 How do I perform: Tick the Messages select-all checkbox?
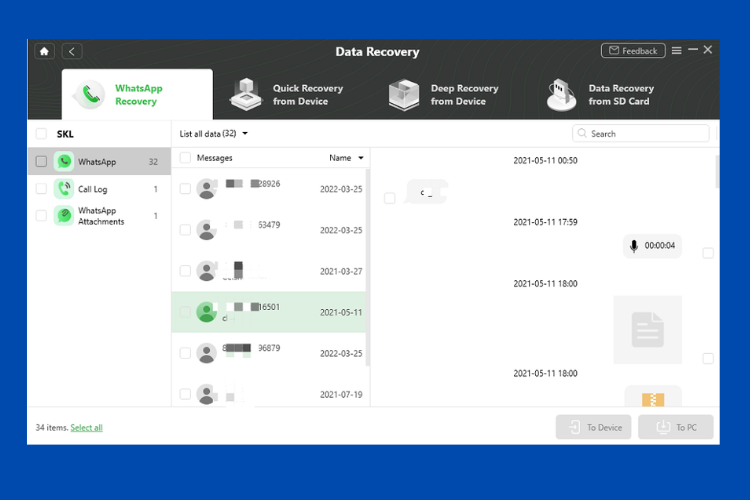click(x=185, y=157)
